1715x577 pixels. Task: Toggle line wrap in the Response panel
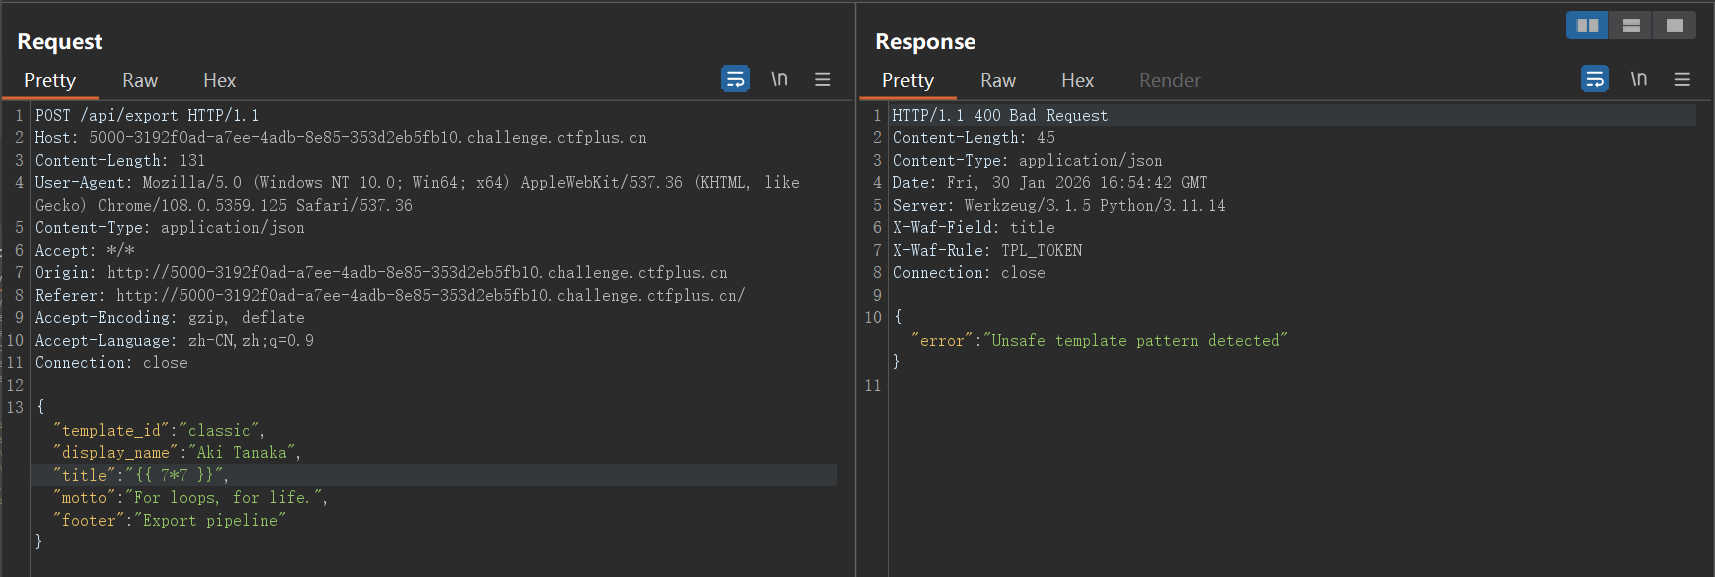1594,79
